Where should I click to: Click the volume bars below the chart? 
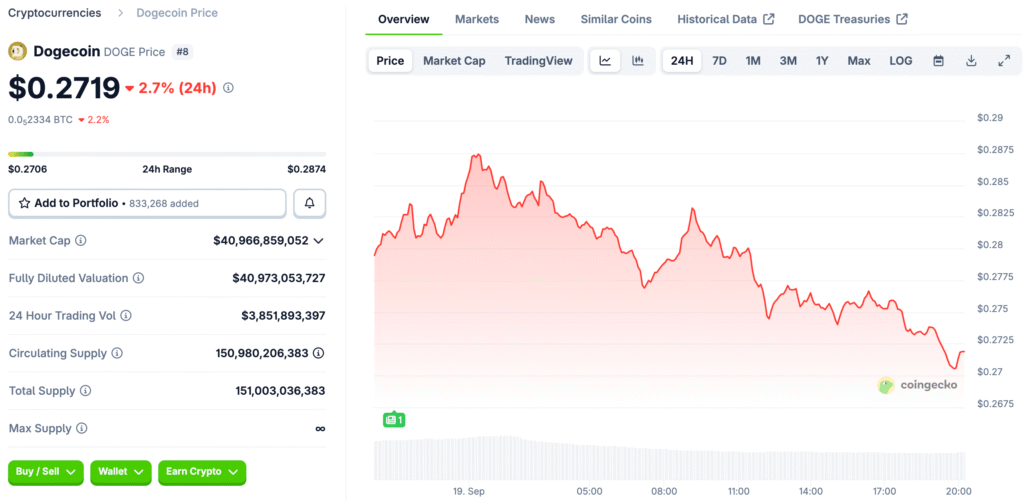coord(669,457)
